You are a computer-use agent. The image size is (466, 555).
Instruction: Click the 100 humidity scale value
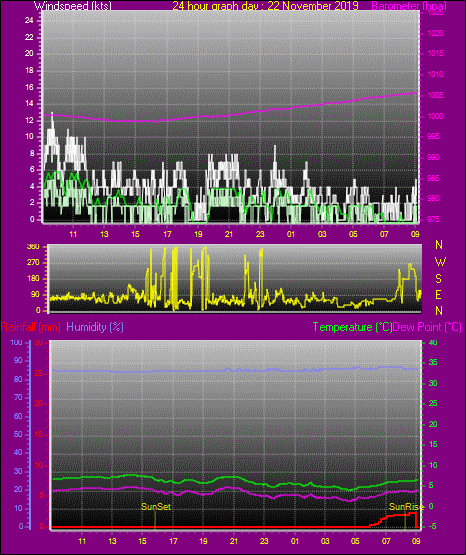point(16,342)
